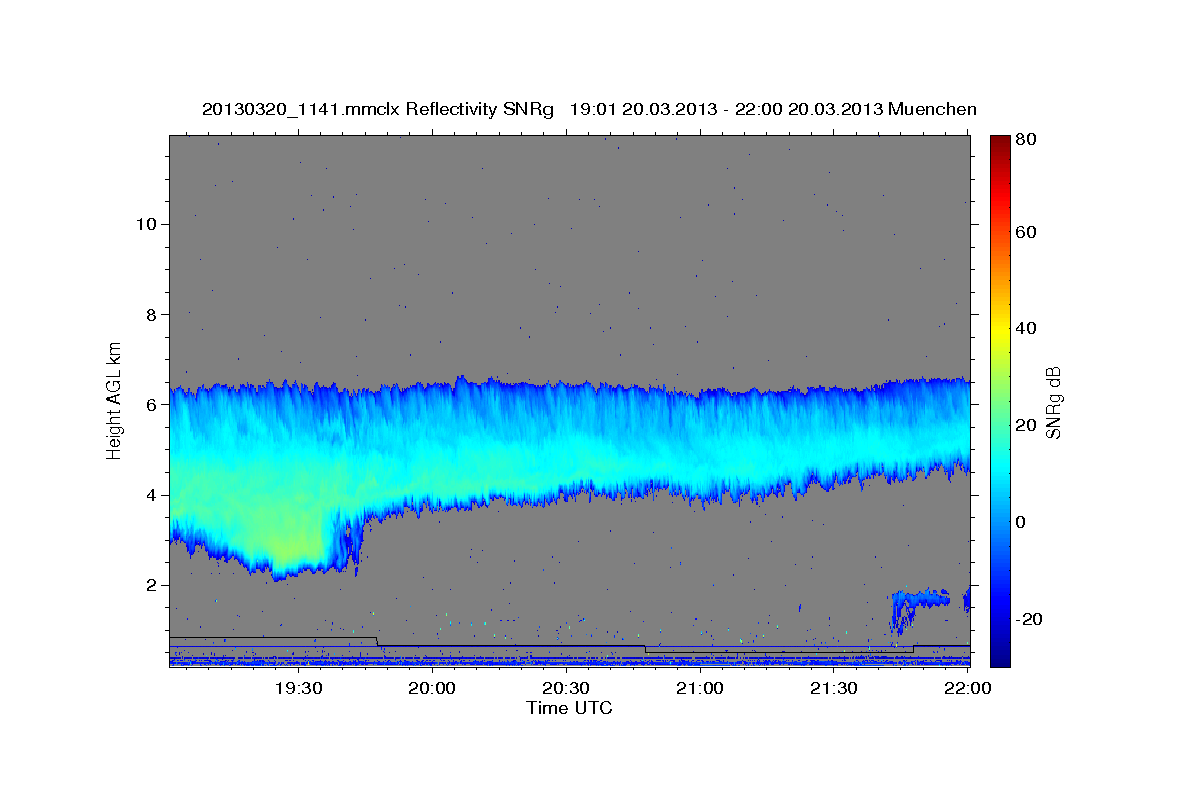
Task: Click the plot title text starting 20130320_1141.mmclx
Action: (589, 108)
